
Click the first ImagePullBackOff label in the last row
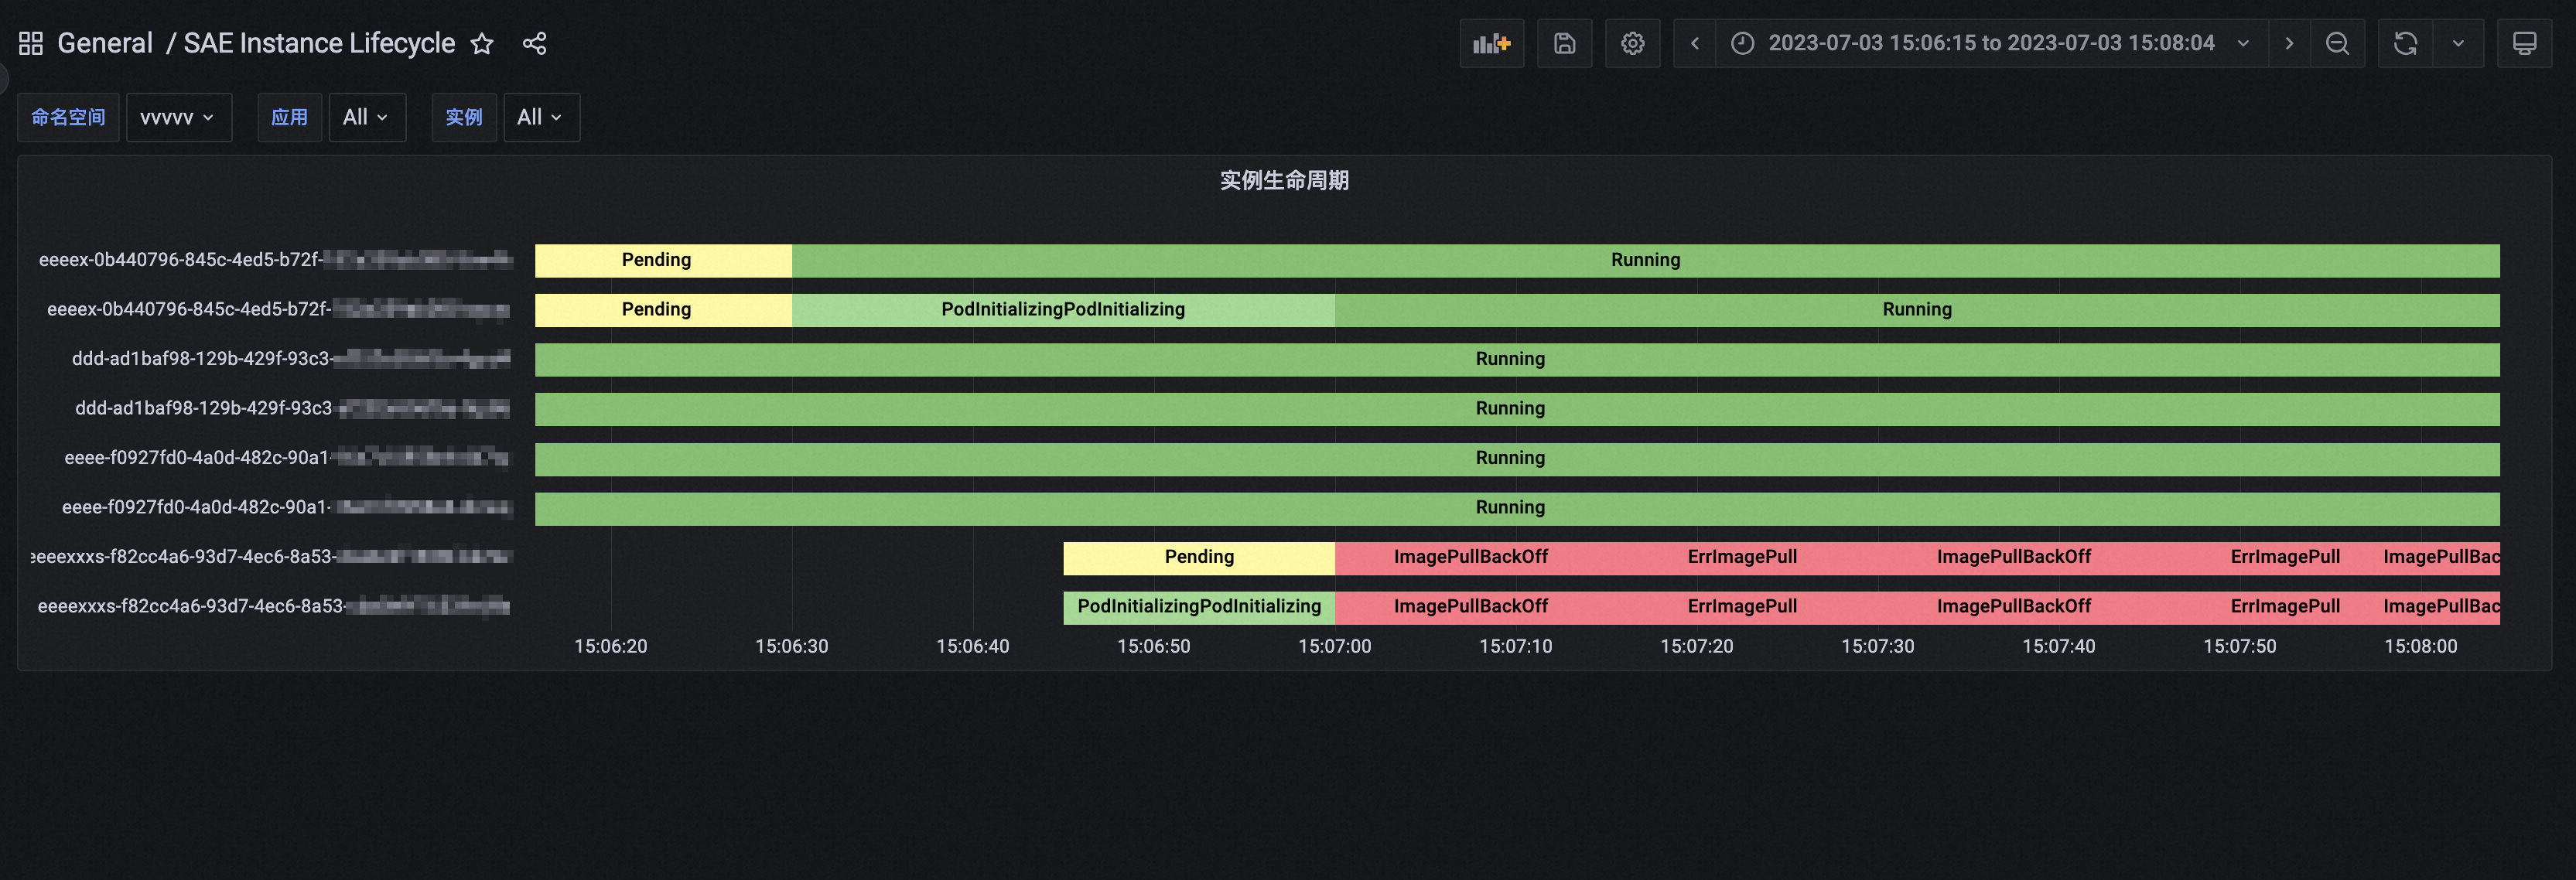click(x=1470, y=606)
